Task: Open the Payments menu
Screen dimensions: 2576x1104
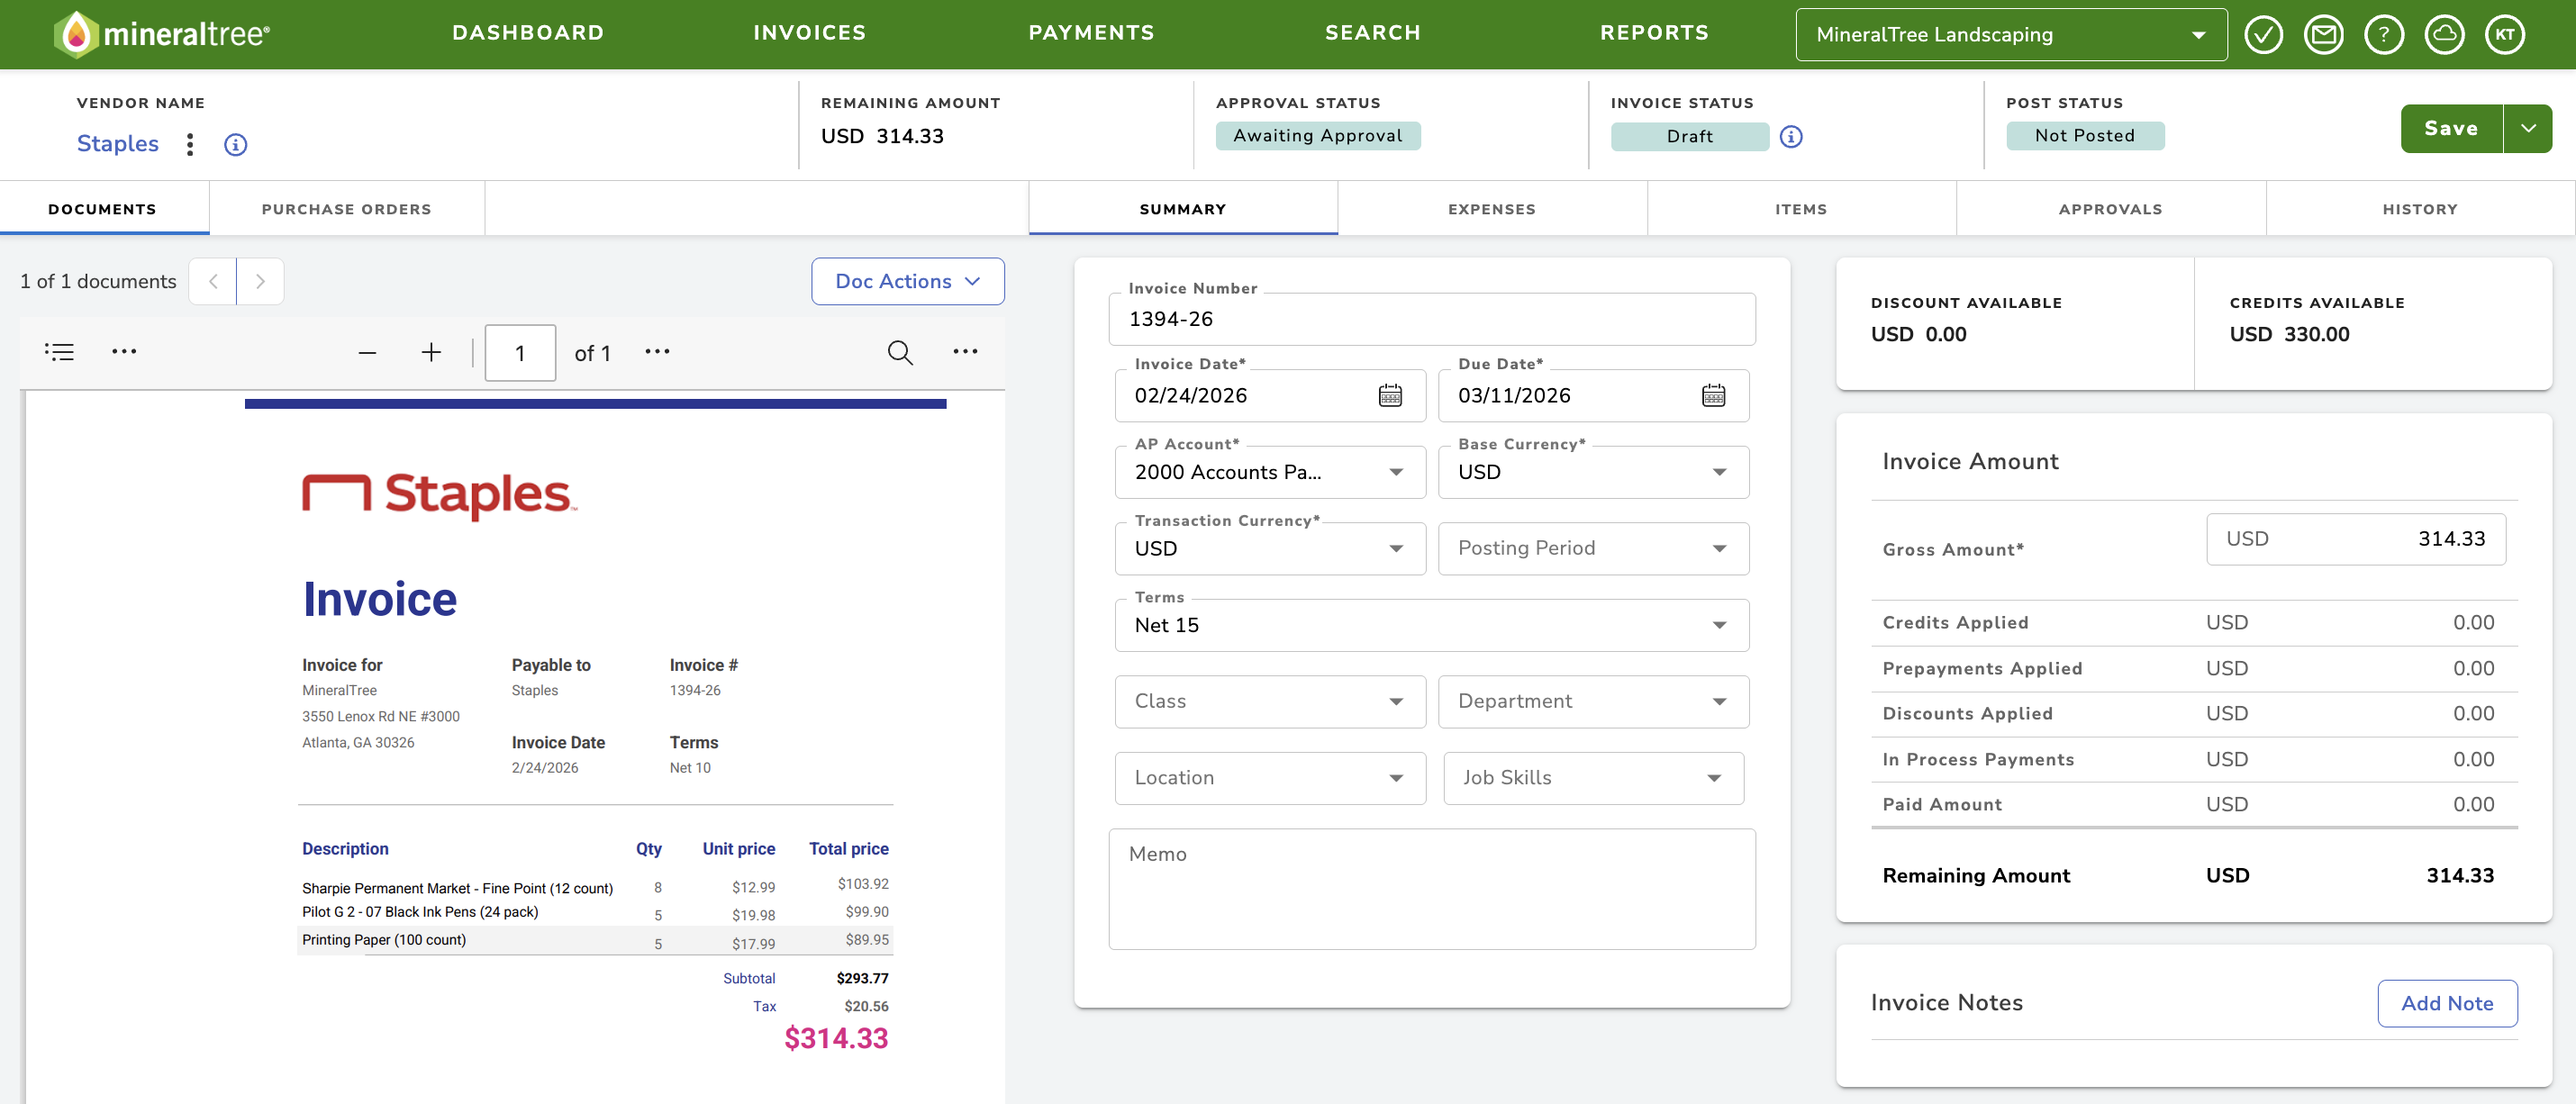Action: (1091, 33)
